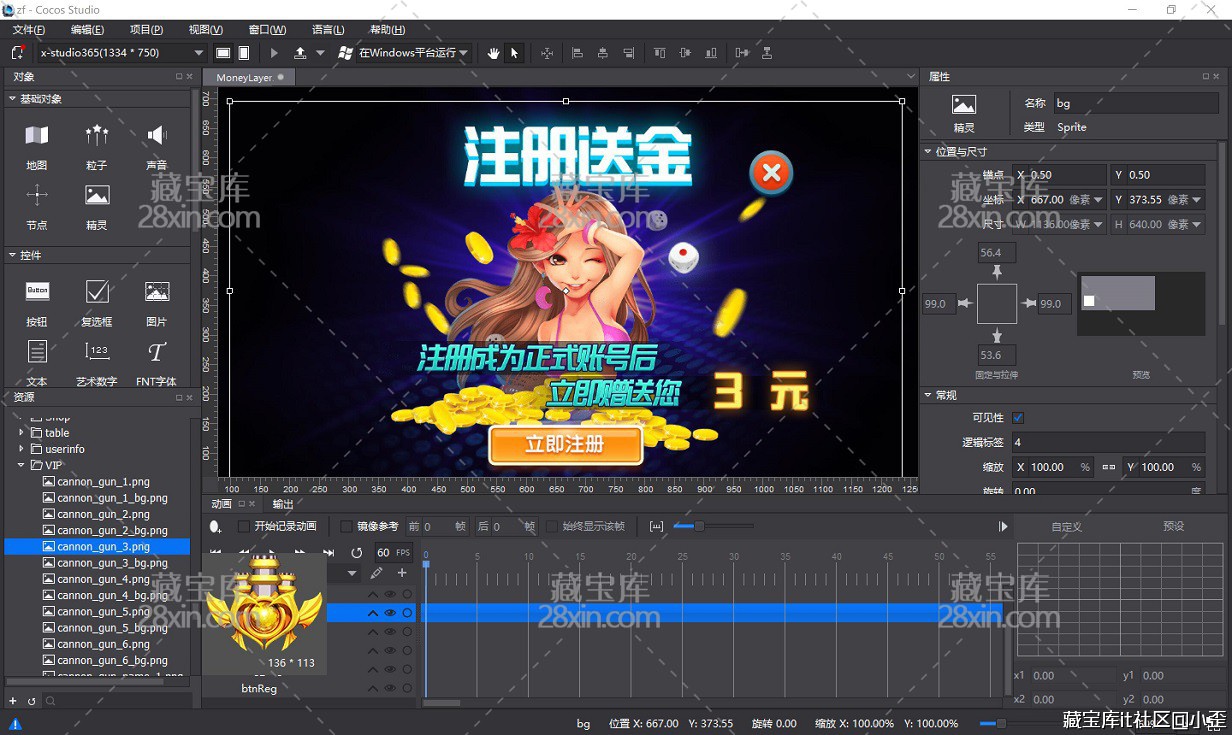Toggle the 可见性 visibility checkbox

[x=1018, y=418]
